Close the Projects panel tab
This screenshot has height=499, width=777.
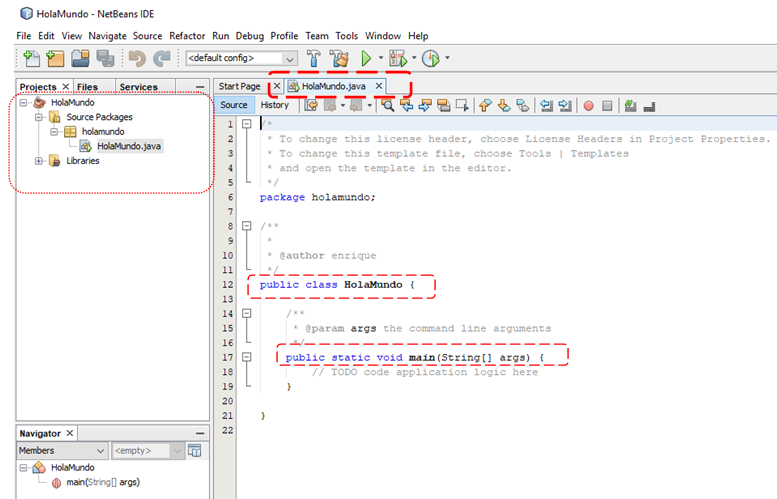click(65, 87)
